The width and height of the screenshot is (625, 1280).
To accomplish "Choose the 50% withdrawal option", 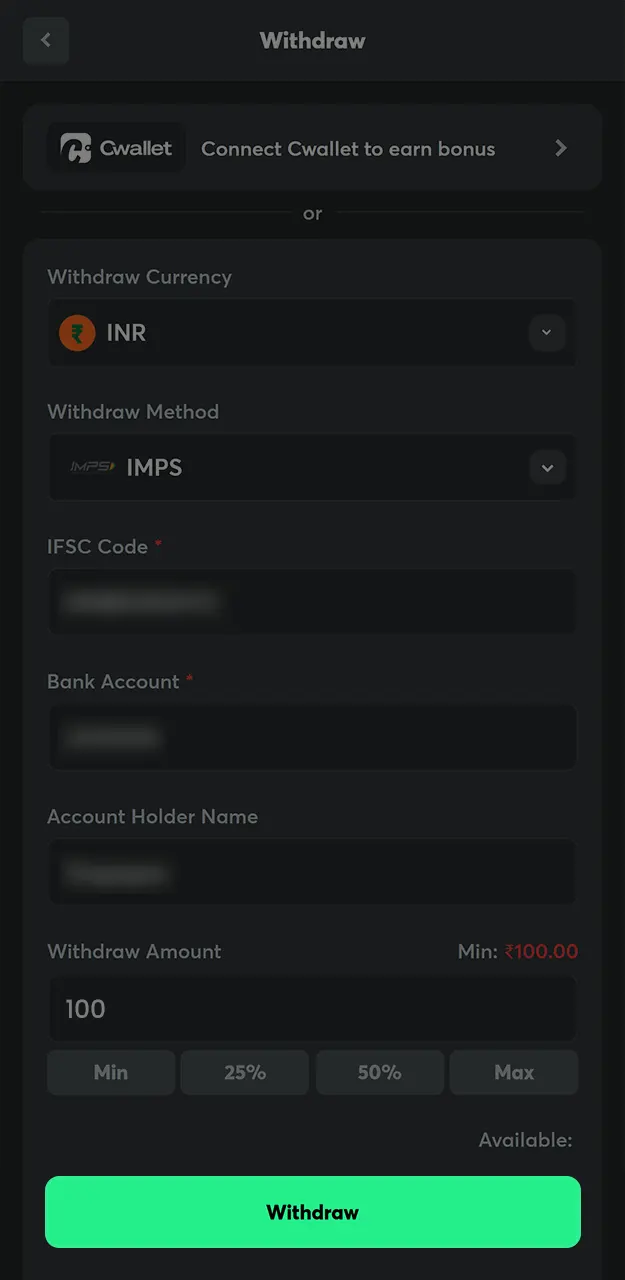I will tap(379, 1072).
